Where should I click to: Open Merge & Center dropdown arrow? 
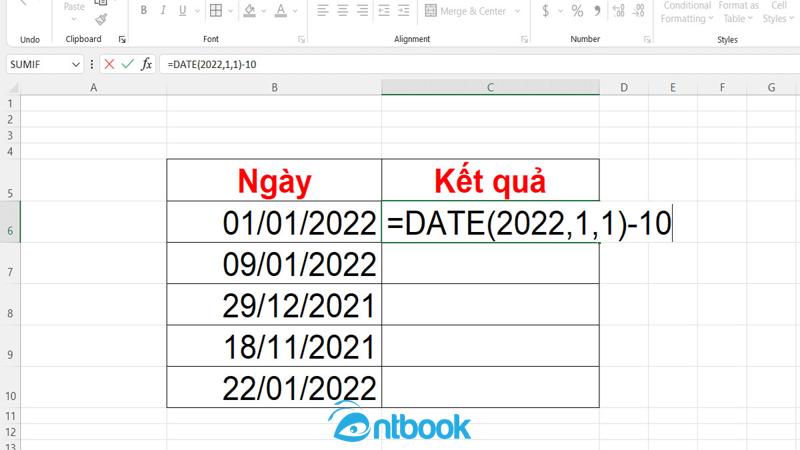(x=517, y=11)
